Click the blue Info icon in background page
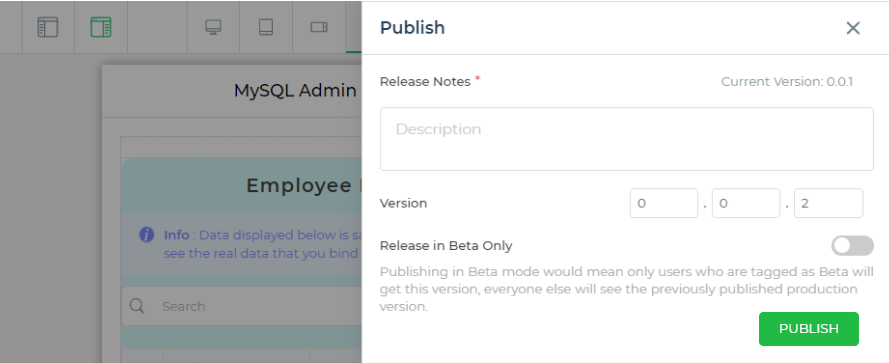Image resolution: width=889 pixels, height=363 pixels. (x=147, y=235)
